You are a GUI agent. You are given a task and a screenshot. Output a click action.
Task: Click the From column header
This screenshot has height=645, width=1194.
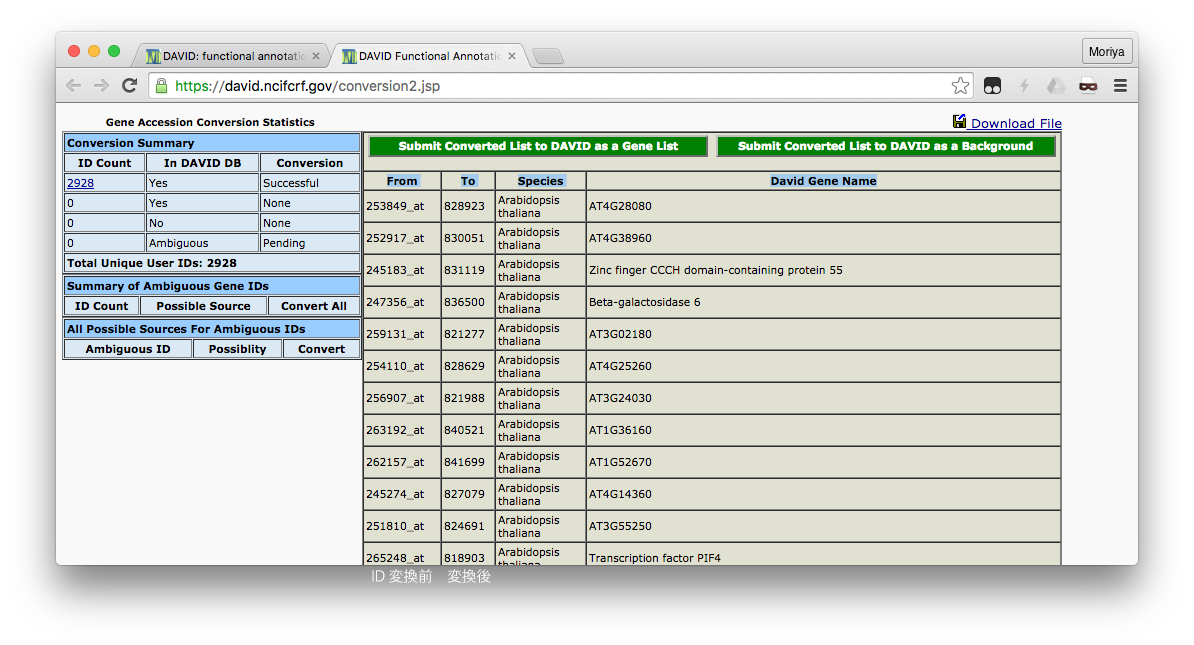tap(402, 181)
